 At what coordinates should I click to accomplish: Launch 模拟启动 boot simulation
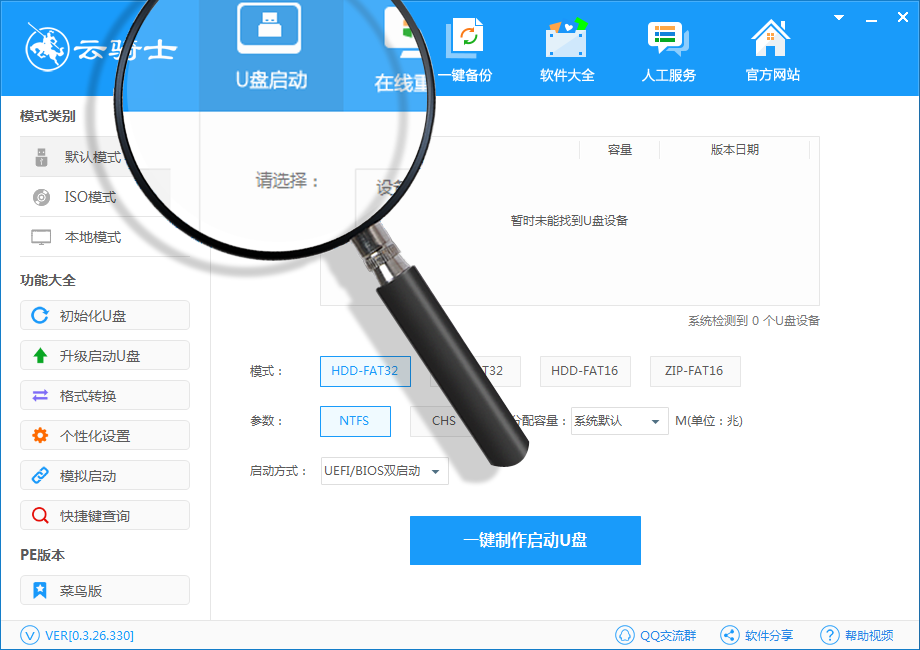click(x=104, y=475)
